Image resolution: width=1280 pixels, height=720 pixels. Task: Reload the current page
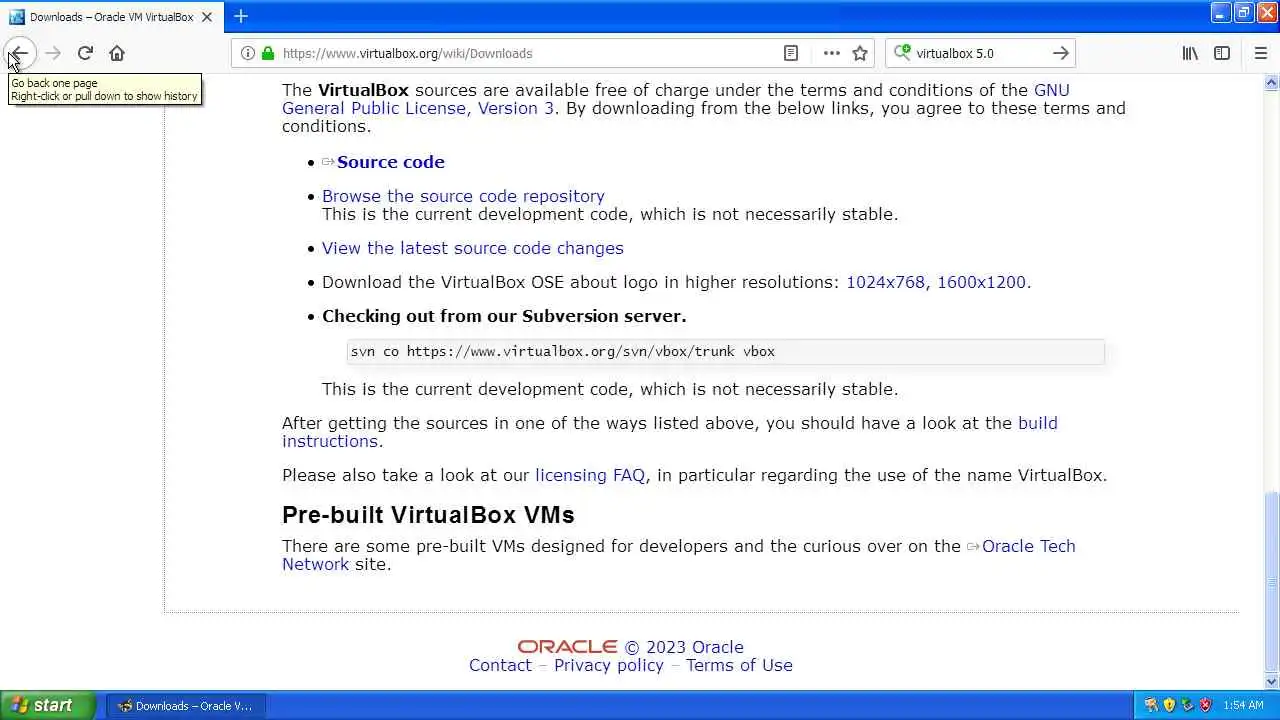(85, 53)
